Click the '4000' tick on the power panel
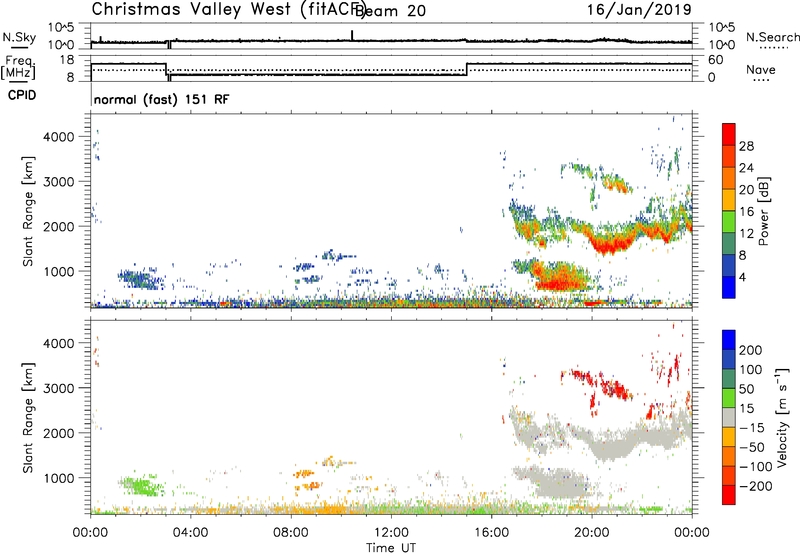 [x=59, y=137]
